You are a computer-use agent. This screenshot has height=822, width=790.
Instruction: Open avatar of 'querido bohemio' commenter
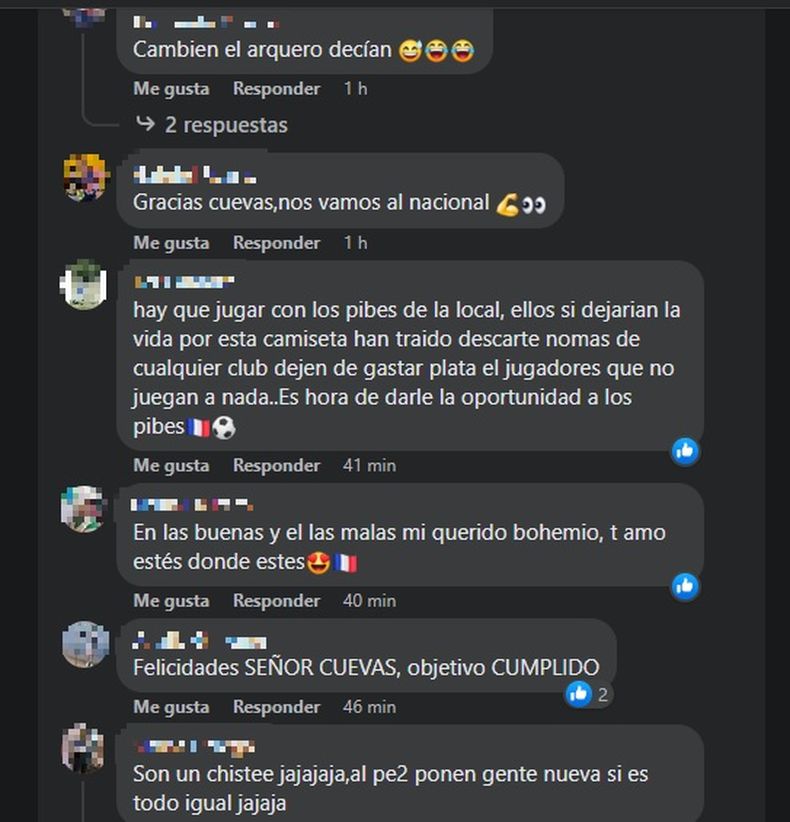[83, 509]
